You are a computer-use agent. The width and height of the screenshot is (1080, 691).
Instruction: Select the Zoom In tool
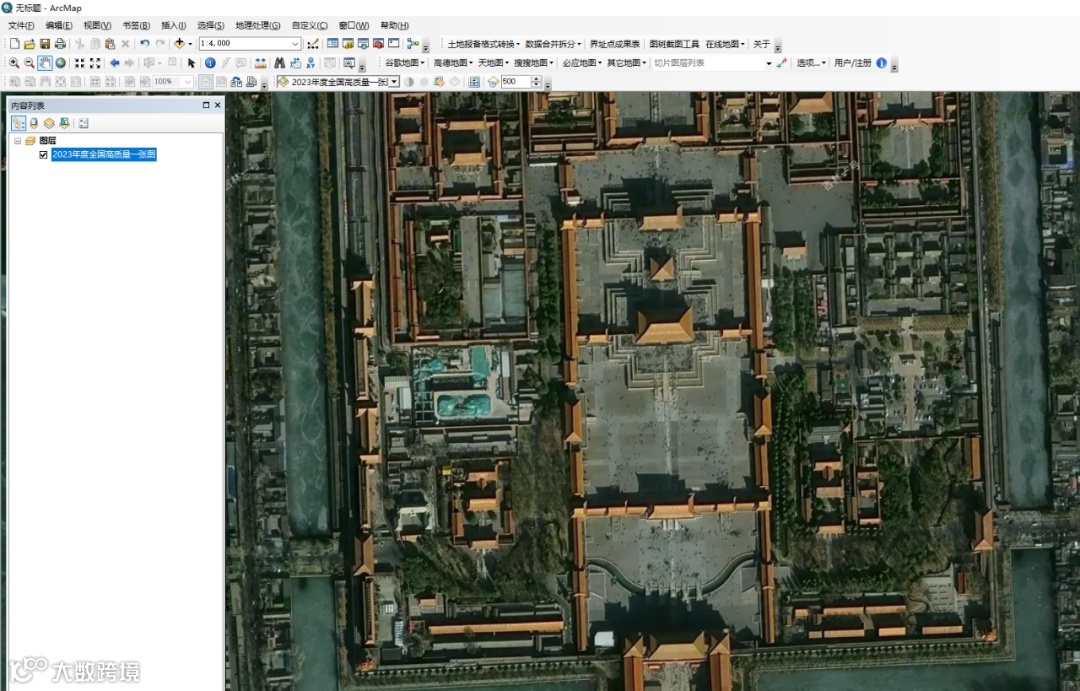coord(14,63)
